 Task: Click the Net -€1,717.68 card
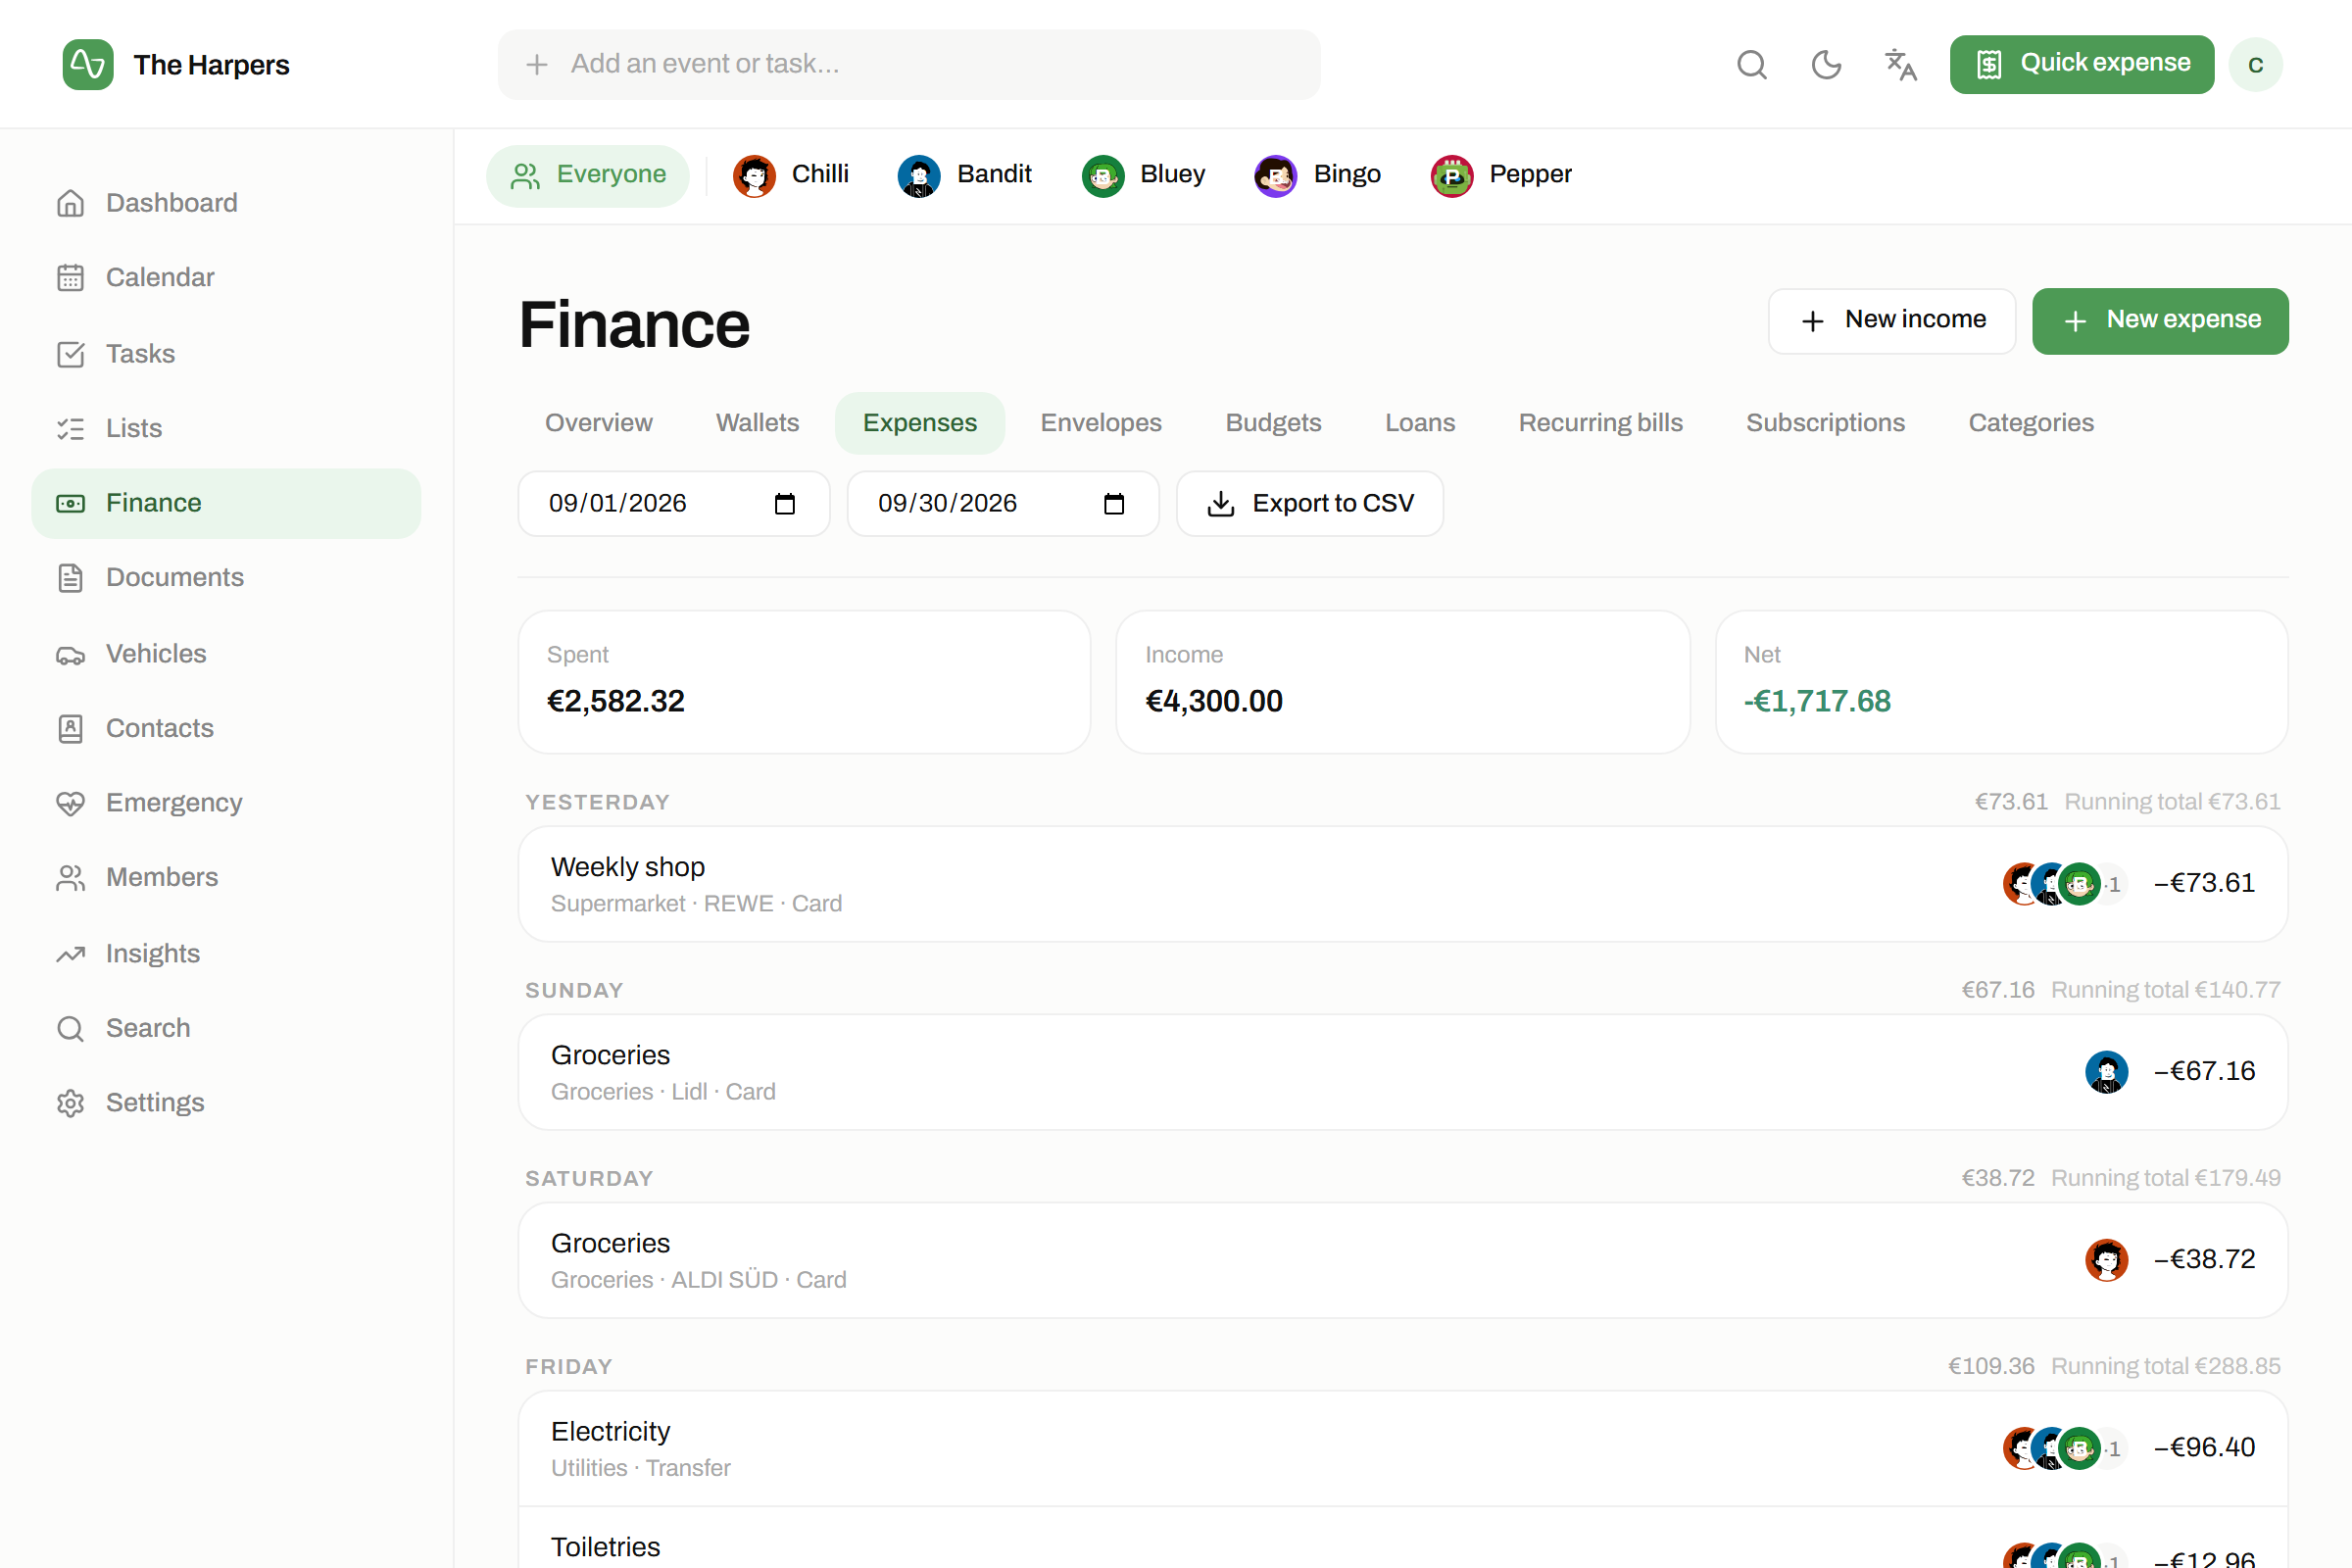coord(2001,682)
